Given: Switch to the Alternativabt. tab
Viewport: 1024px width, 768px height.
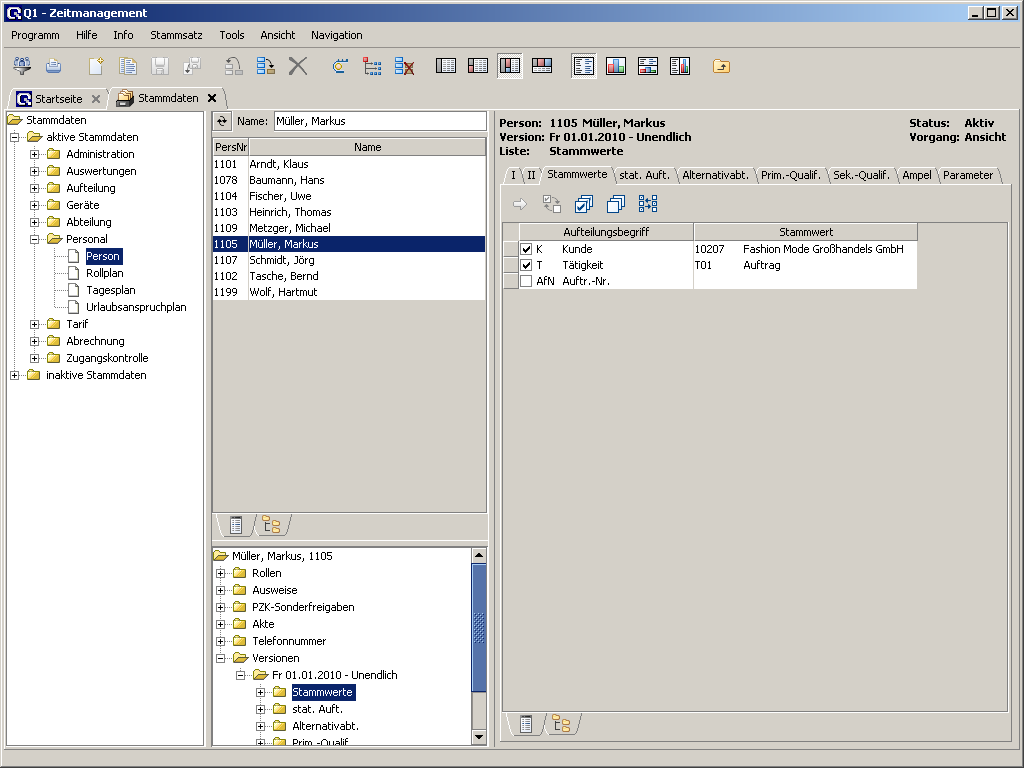Looking at the screenshot, I should point(715,175).
